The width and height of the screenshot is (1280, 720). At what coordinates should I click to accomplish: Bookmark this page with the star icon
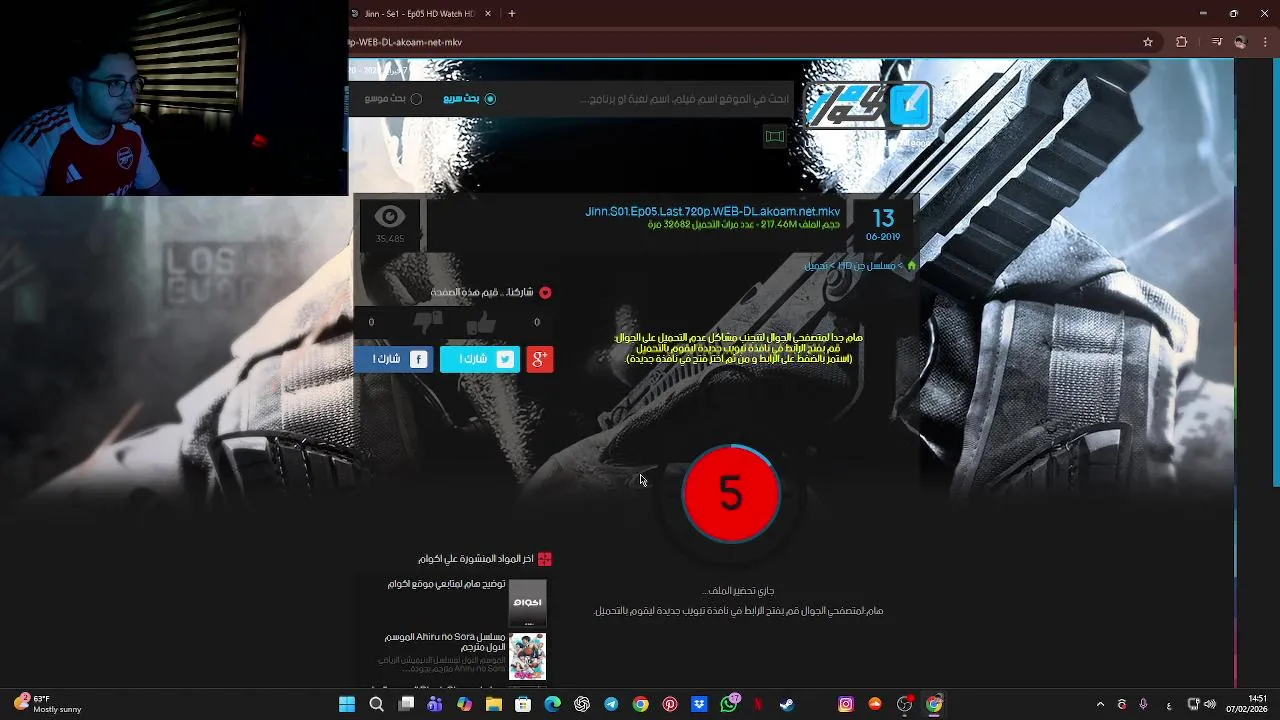point(1148,42)
